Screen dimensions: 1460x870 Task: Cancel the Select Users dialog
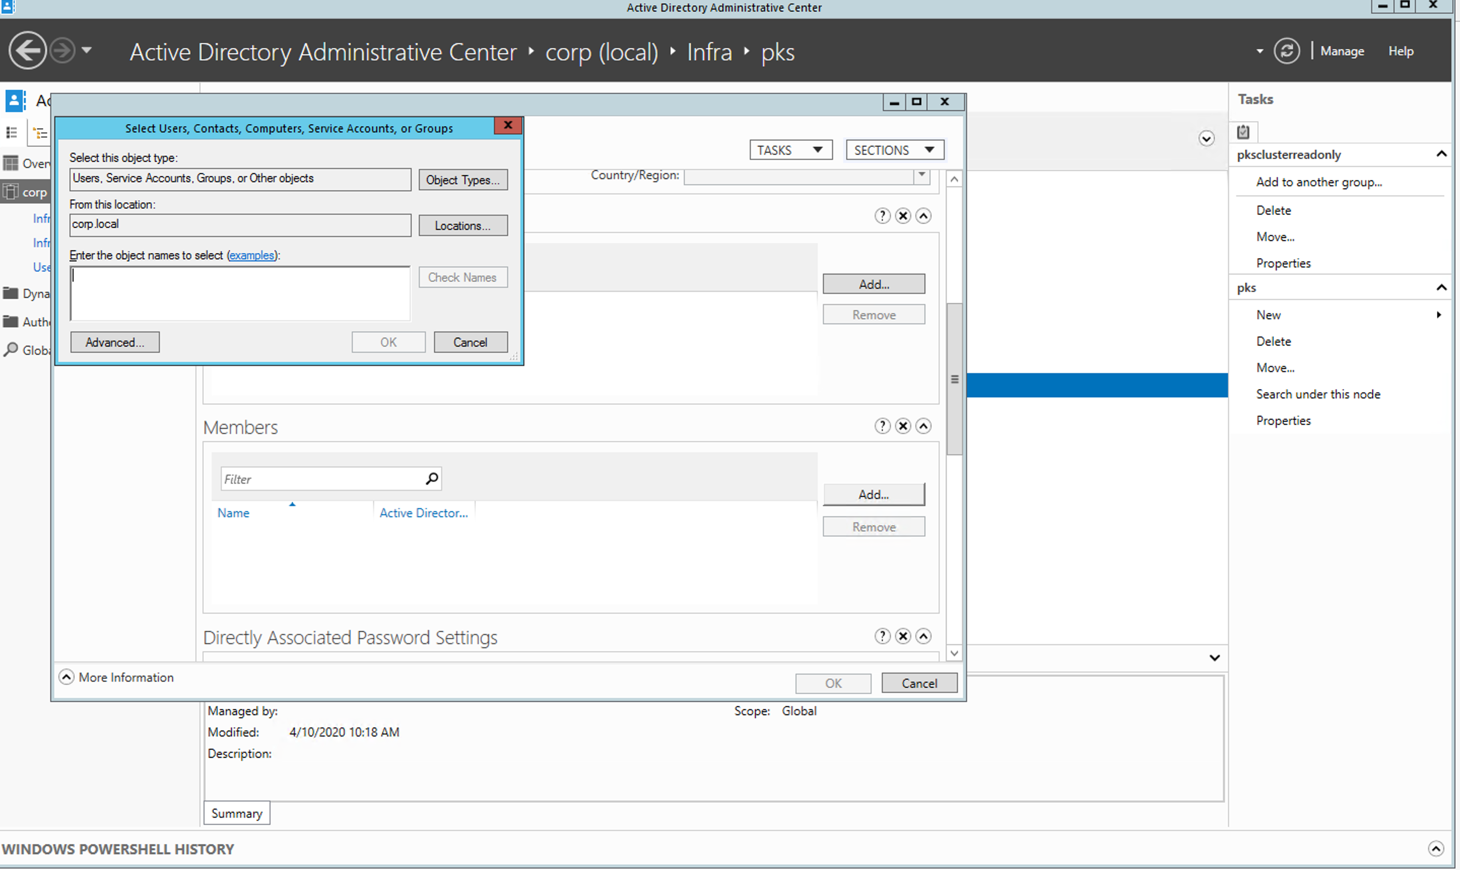tap(470, 342)
